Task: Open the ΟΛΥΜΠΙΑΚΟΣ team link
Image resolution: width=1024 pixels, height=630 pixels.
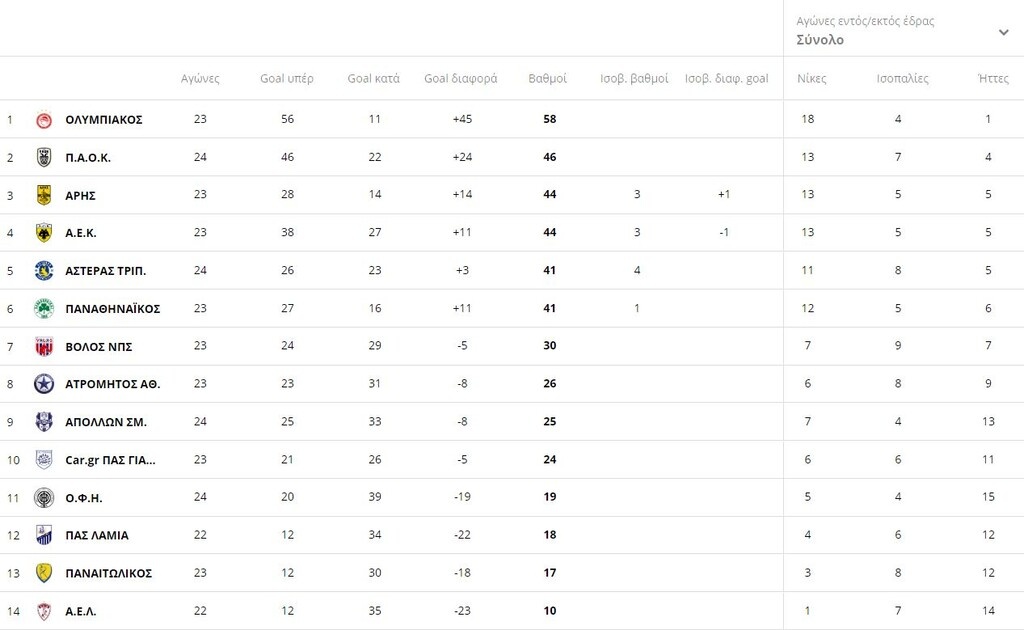Action: (104, 120)
